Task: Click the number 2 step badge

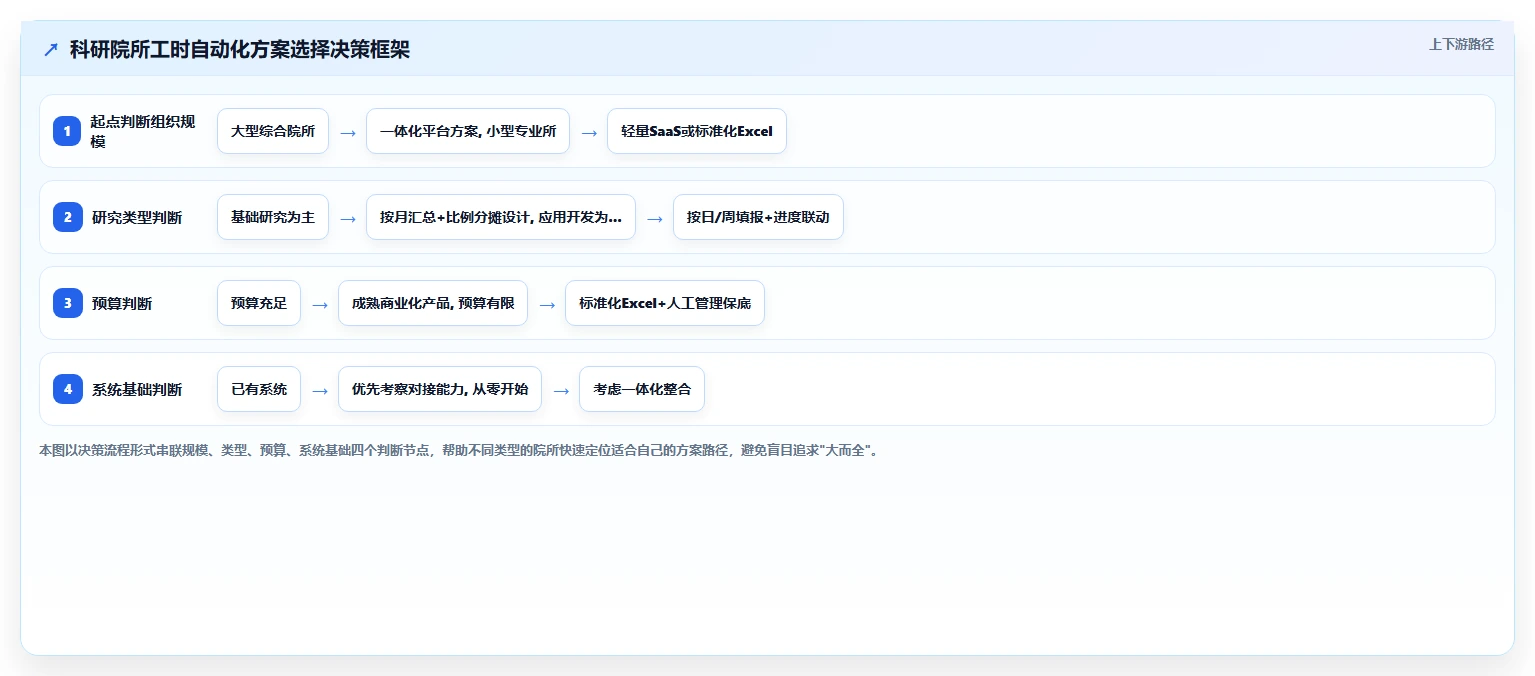Action: coord(68,217)
